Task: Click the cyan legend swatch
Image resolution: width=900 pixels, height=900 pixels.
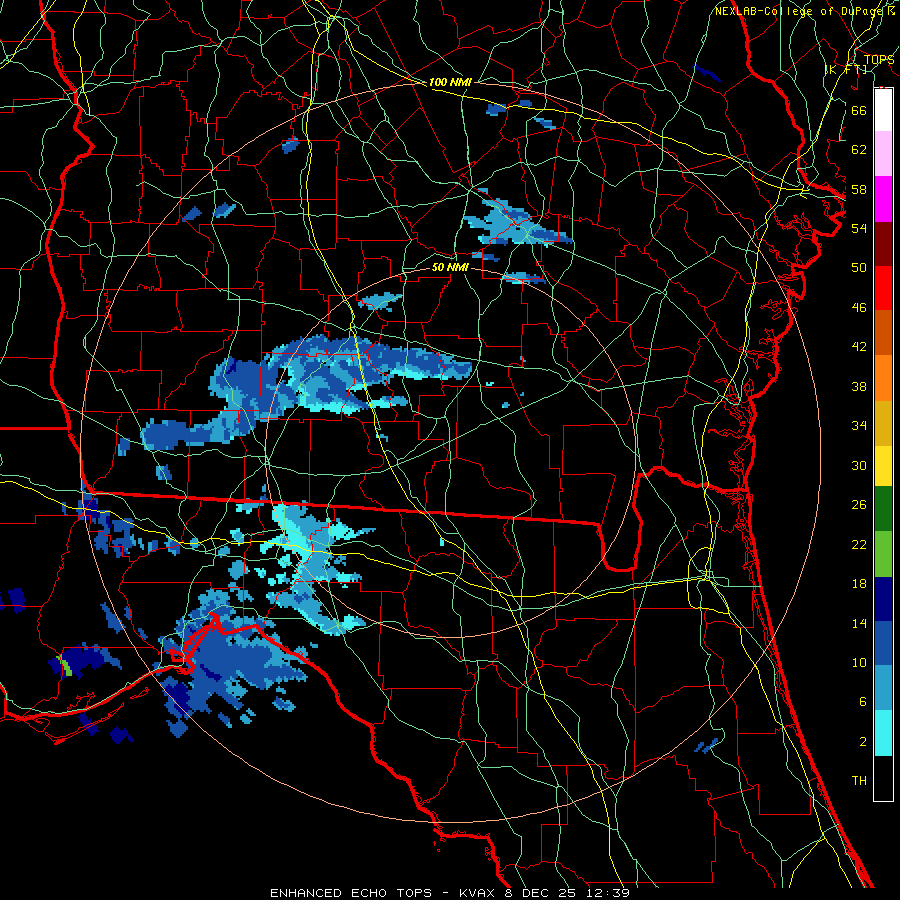Action: (x=883, y=733)
